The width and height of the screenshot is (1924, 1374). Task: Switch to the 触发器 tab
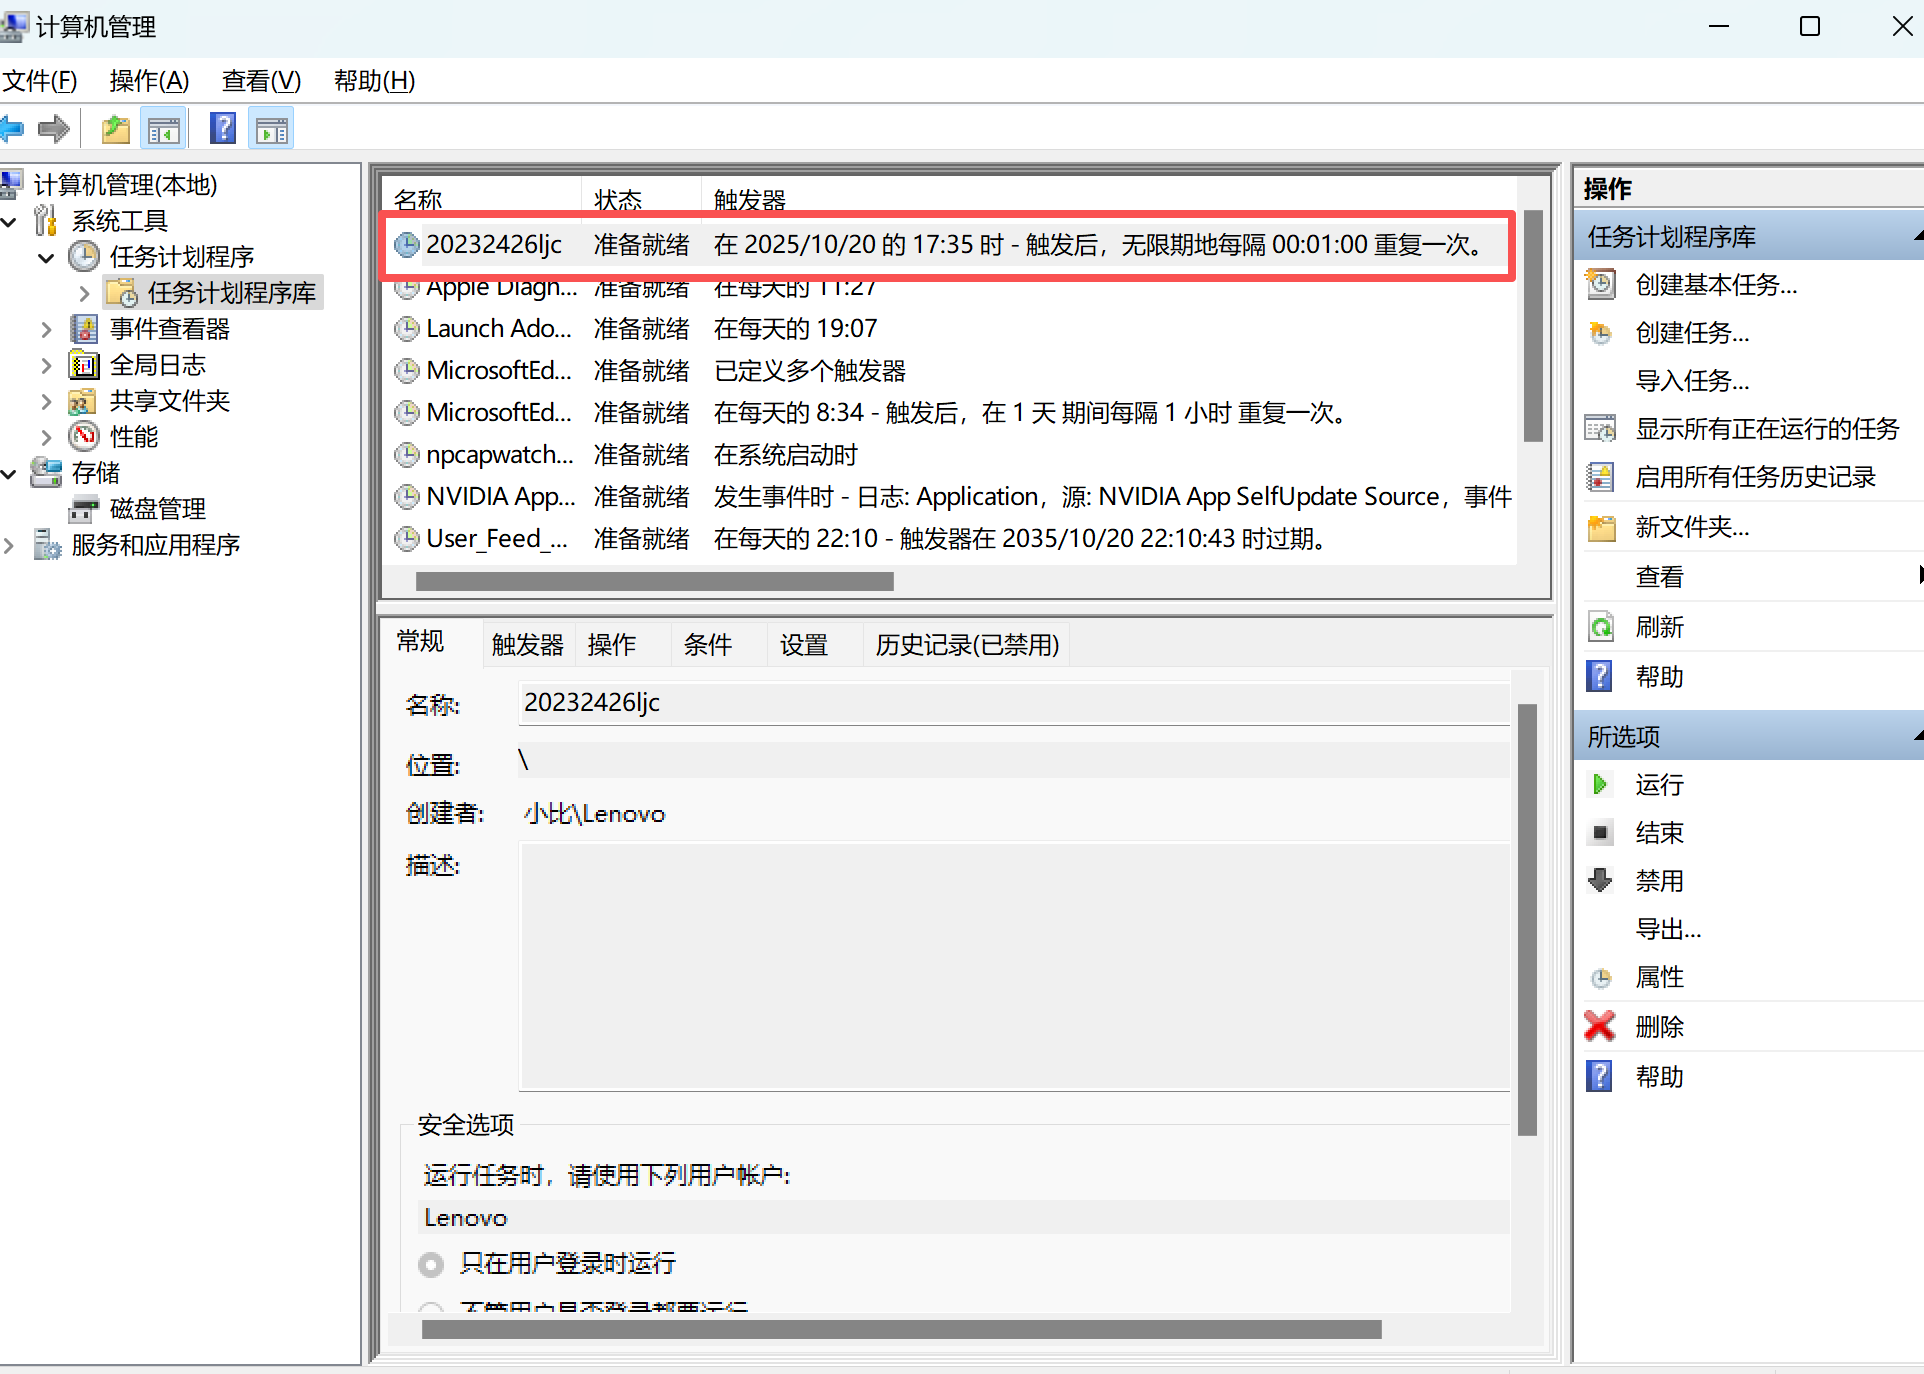(527, 645)
